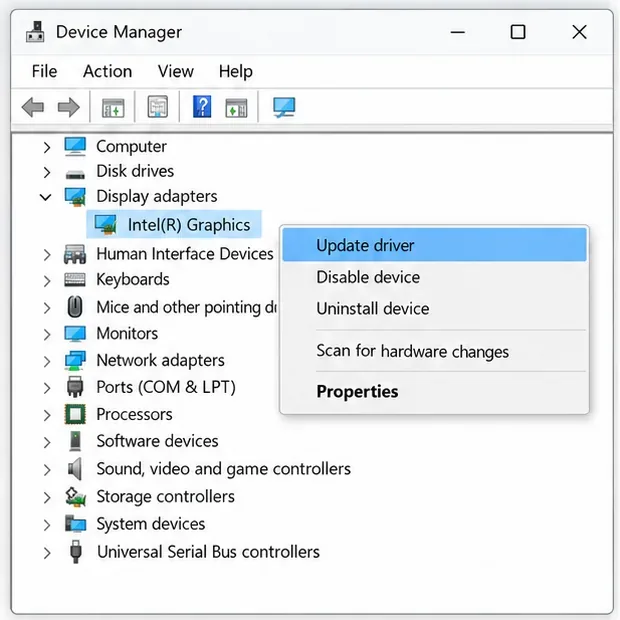The height and width of the screenshot is (620, 620).
Task: Minimize the Device Manager window
Action: [x=457, y=32]
